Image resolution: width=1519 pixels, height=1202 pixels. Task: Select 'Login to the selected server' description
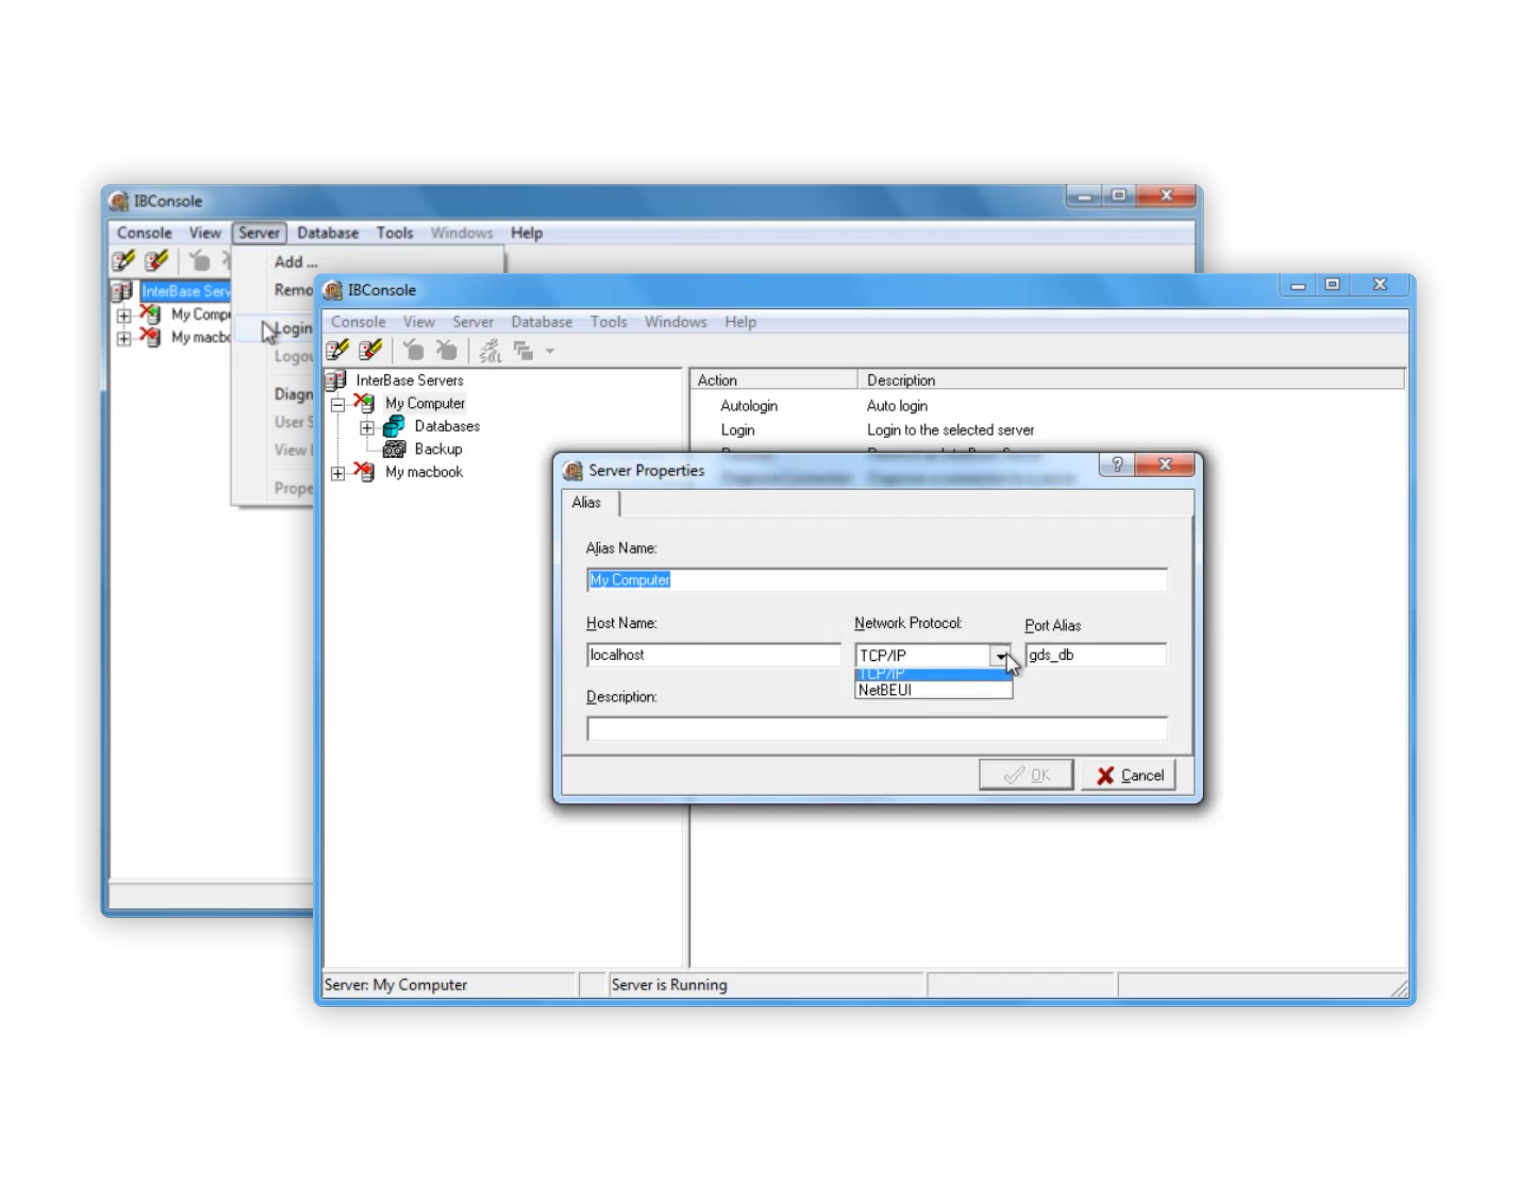tap(950, 430)
